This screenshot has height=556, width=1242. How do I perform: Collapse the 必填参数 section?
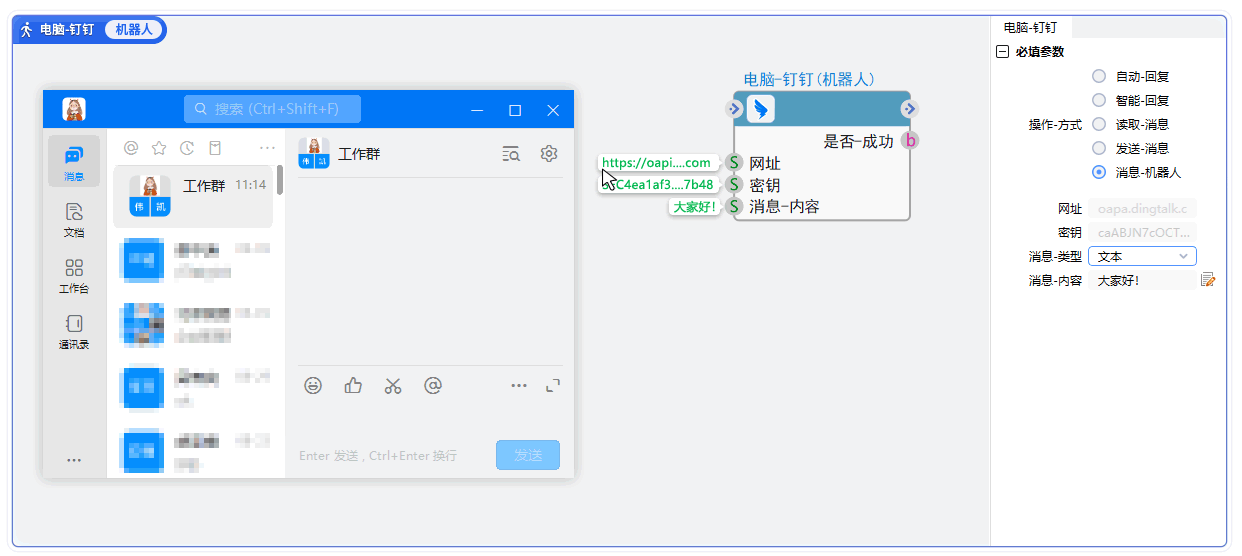click(1002, 52)
